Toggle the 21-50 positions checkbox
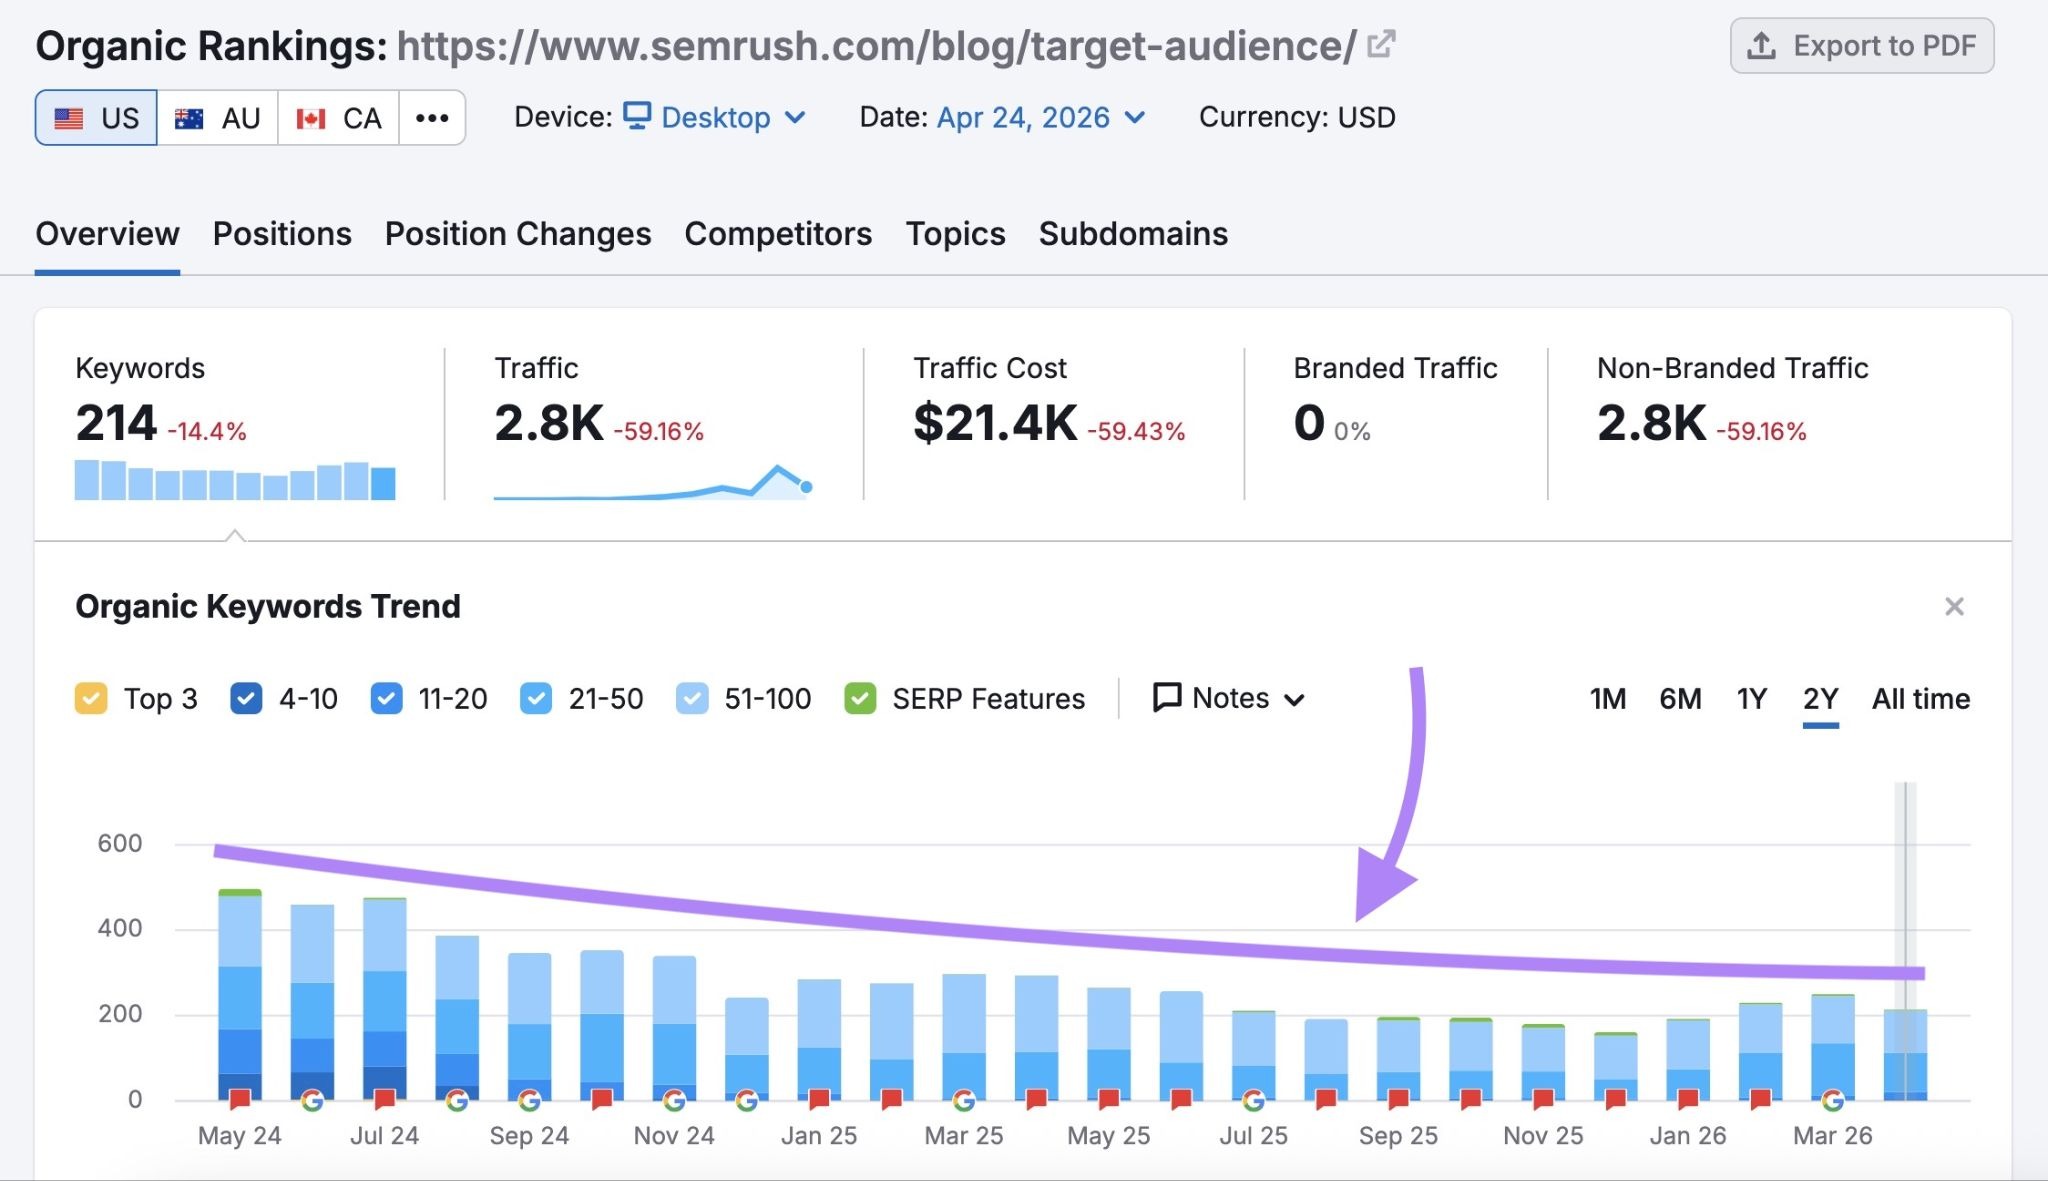Viewport: 2048px width, 1181px height. point(536,698)
